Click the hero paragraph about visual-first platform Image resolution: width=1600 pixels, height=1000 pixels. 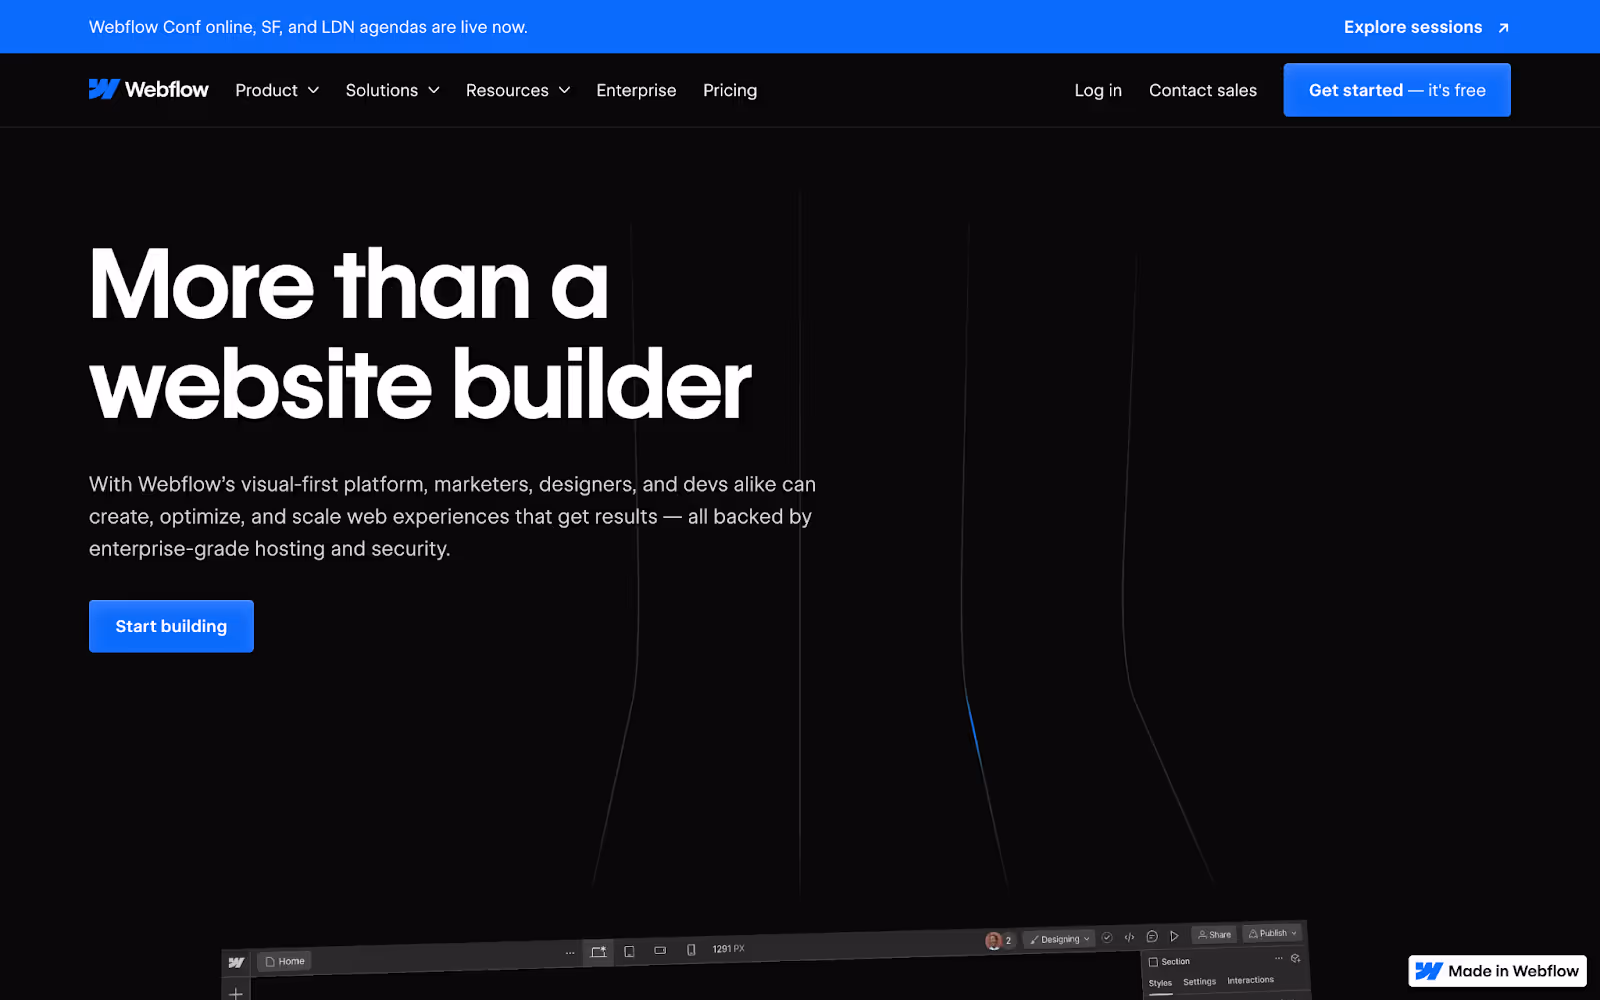452,516
